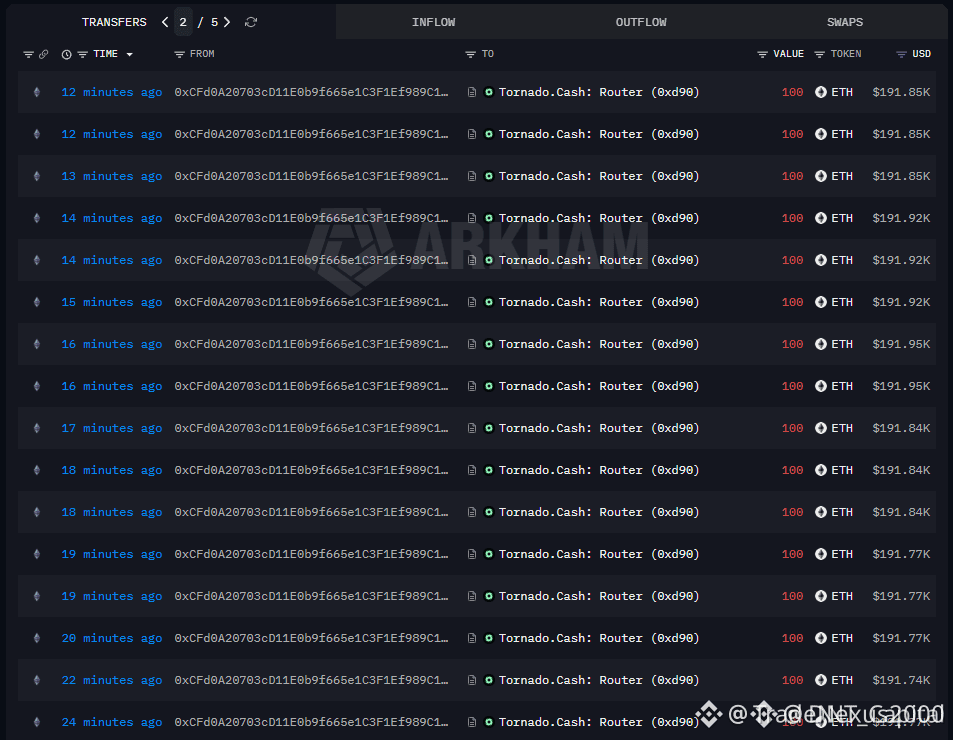Image resolution: width=953 pixels, height=740 pixels.
Task: Open the TIME column filter icon
Action: click(x=83, y=55)
